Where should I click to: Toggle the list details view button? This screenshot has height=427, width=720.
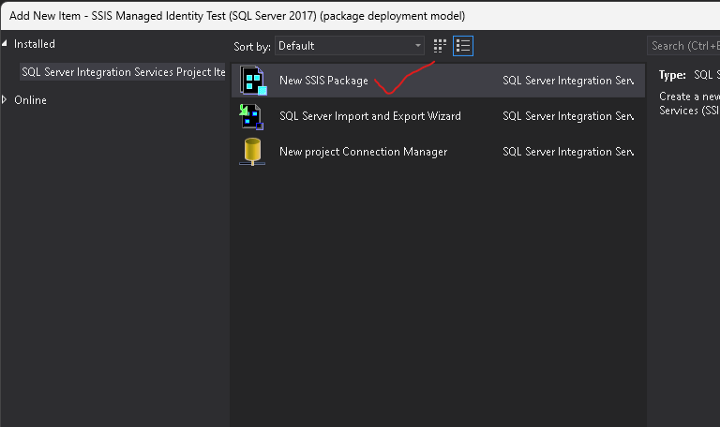tap(463, 46)
